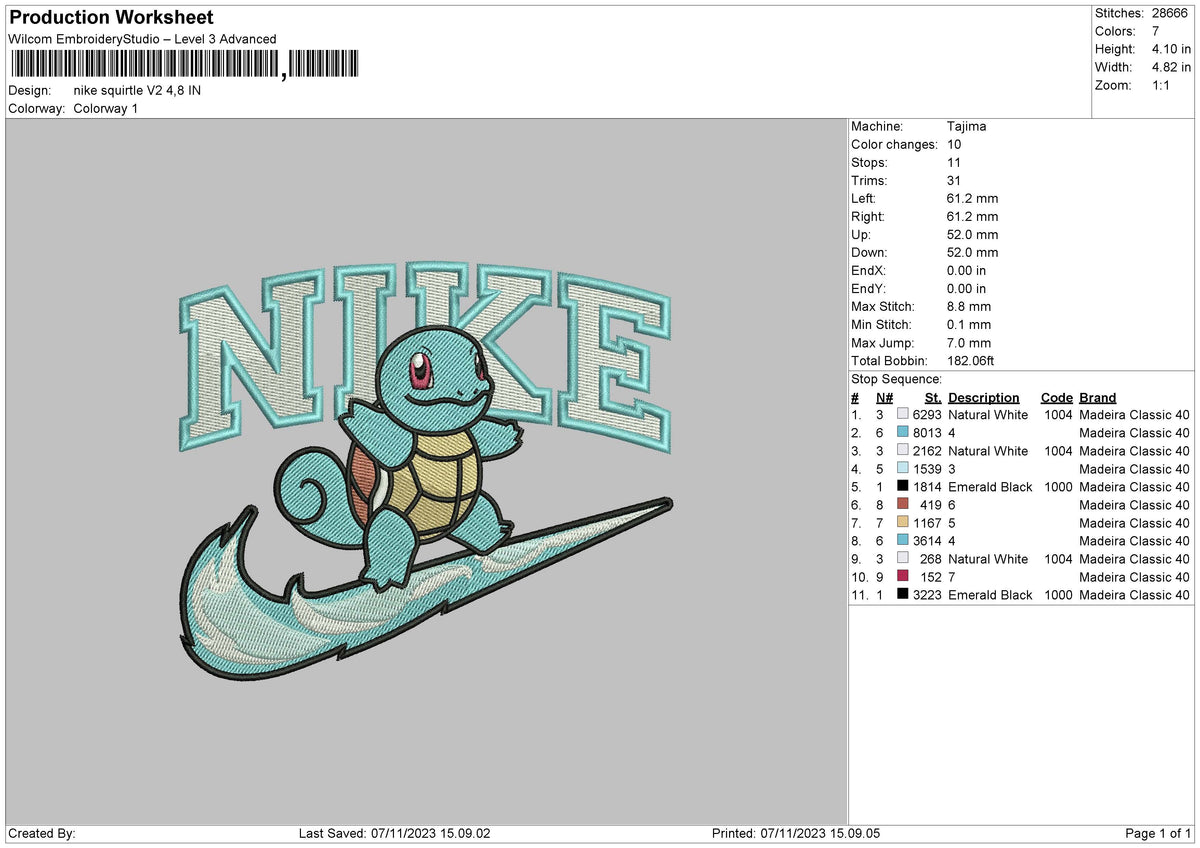
Task: Click the "Code" column header
Action: click(1056, 397)
